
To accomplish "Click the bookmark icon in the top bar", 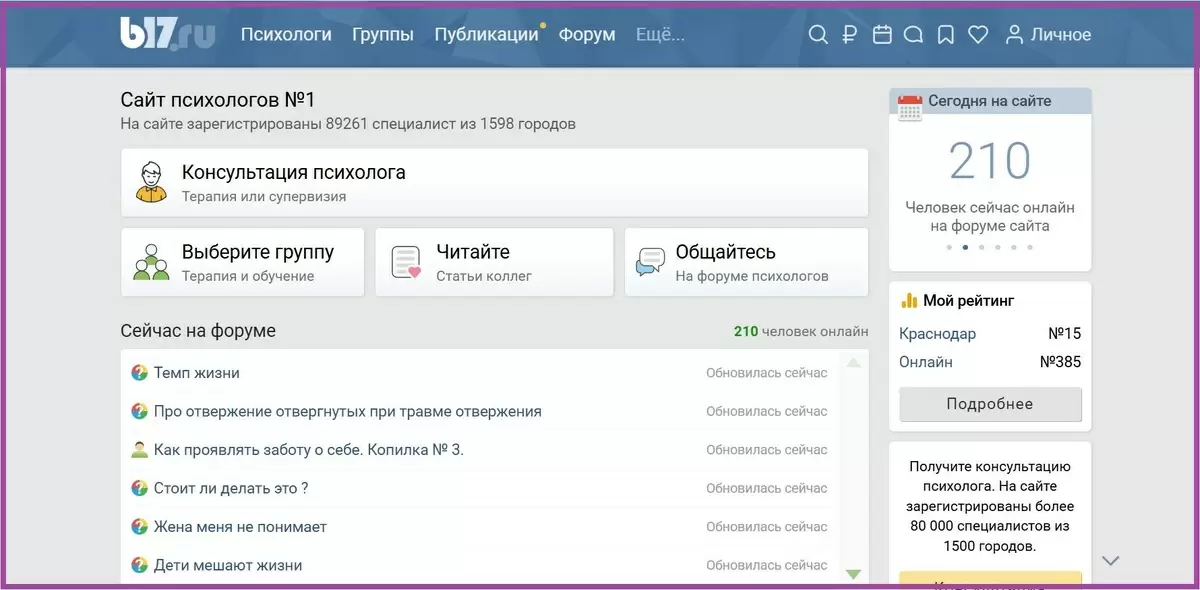I will [x=945, y=33].
